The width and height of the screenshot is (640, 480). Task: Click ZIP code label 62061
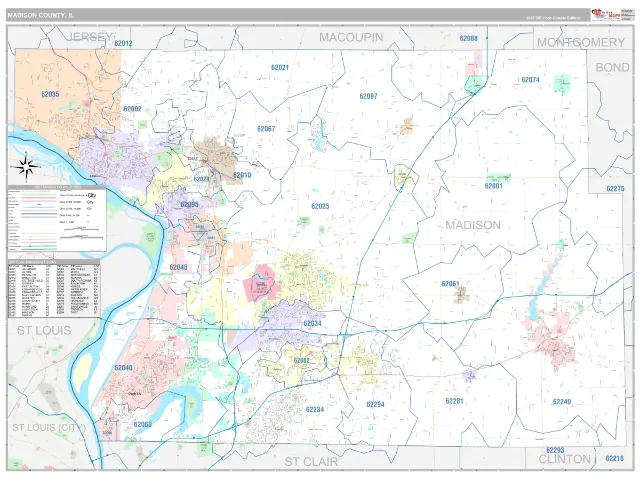click(x=450, y=284)
